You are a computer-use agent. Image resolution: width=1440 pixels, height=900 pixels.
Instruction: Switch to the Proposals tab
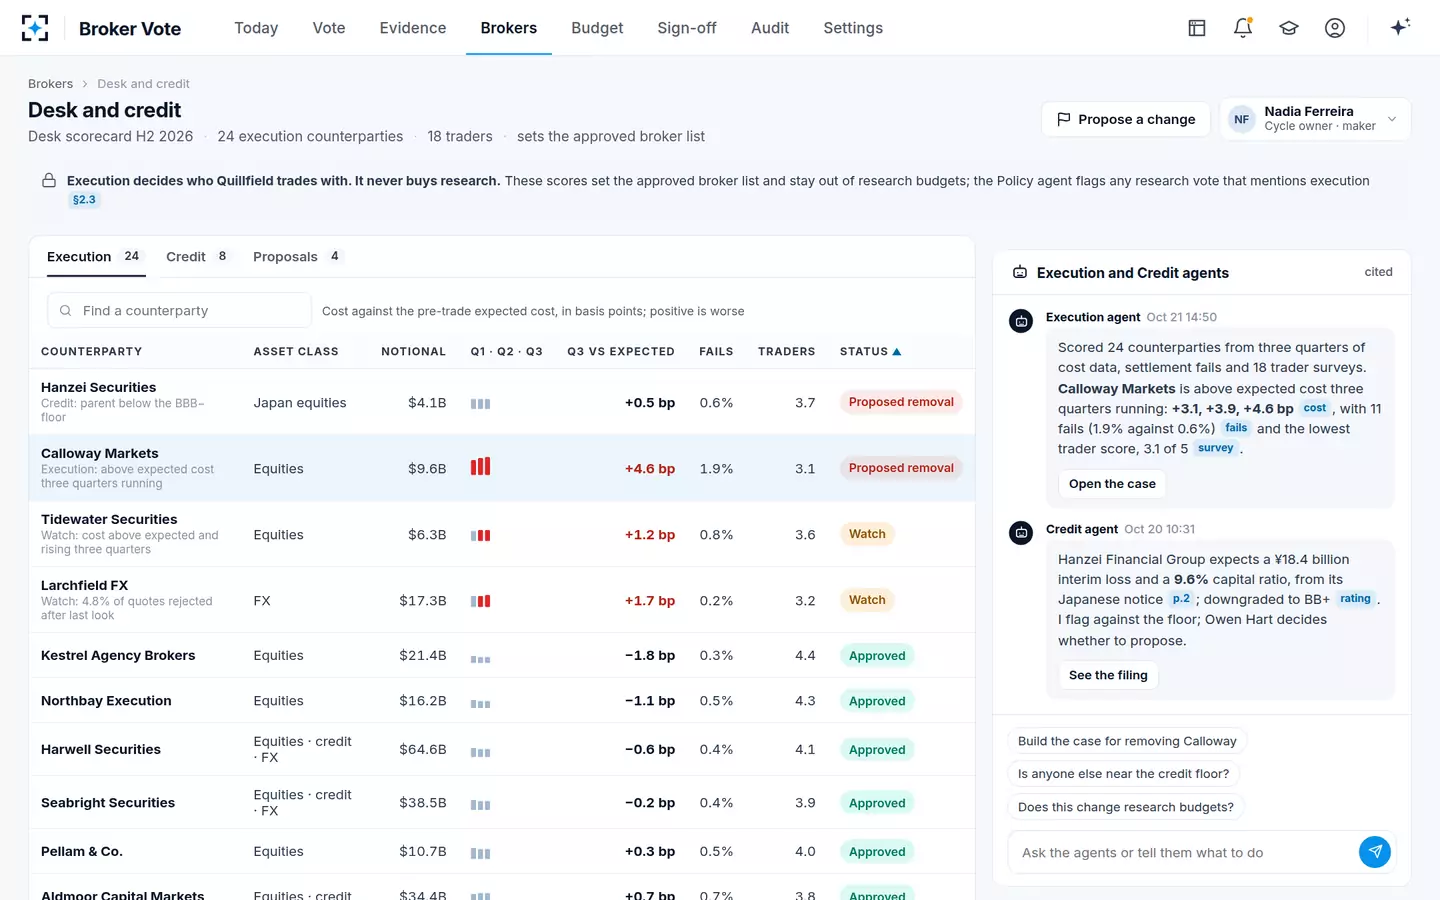tap(297, 257)
